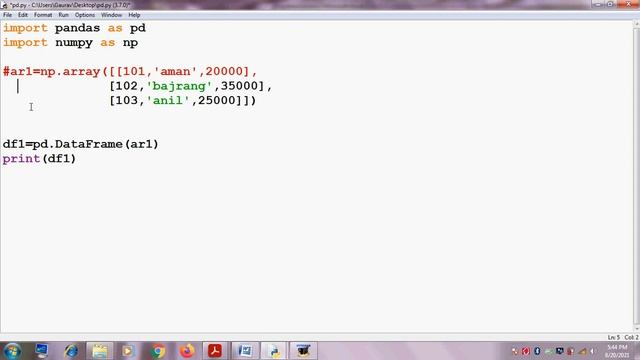Open Windows Explorer folder icon

(x=100, y=351)
